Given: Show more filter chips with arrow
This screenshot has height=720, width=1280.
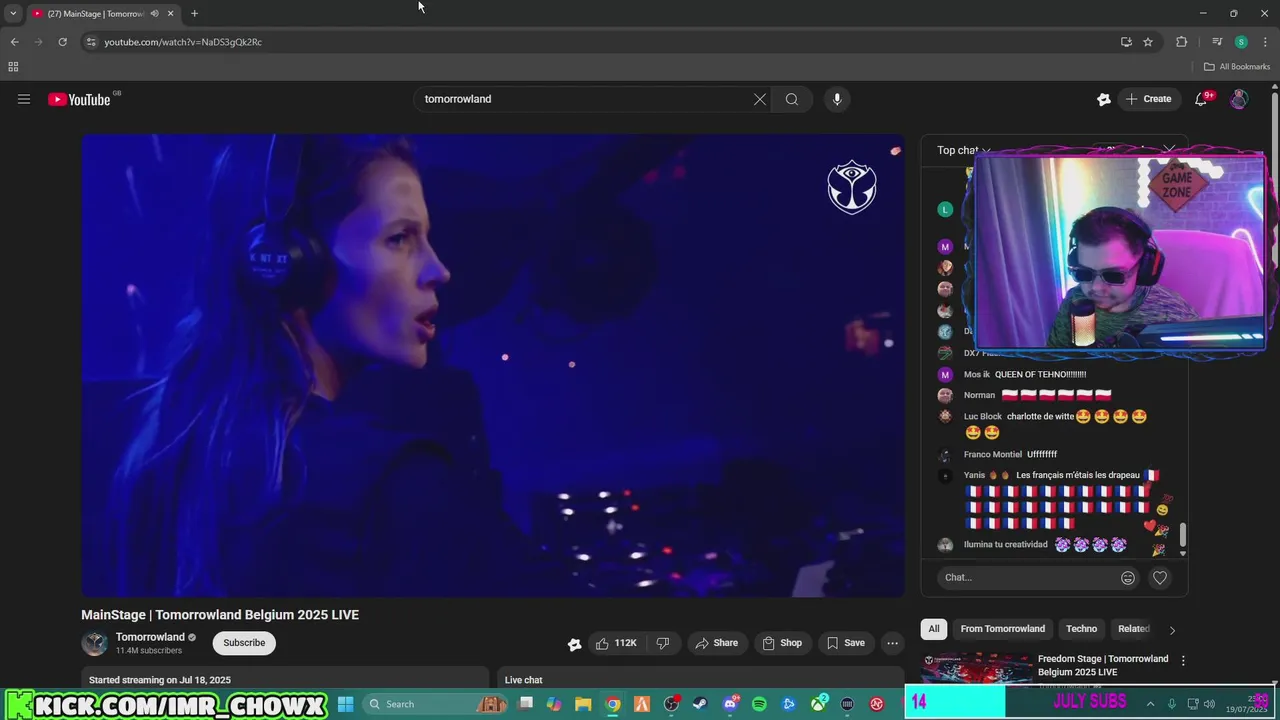Looking at the screenshot, I should coord(1172,630).
